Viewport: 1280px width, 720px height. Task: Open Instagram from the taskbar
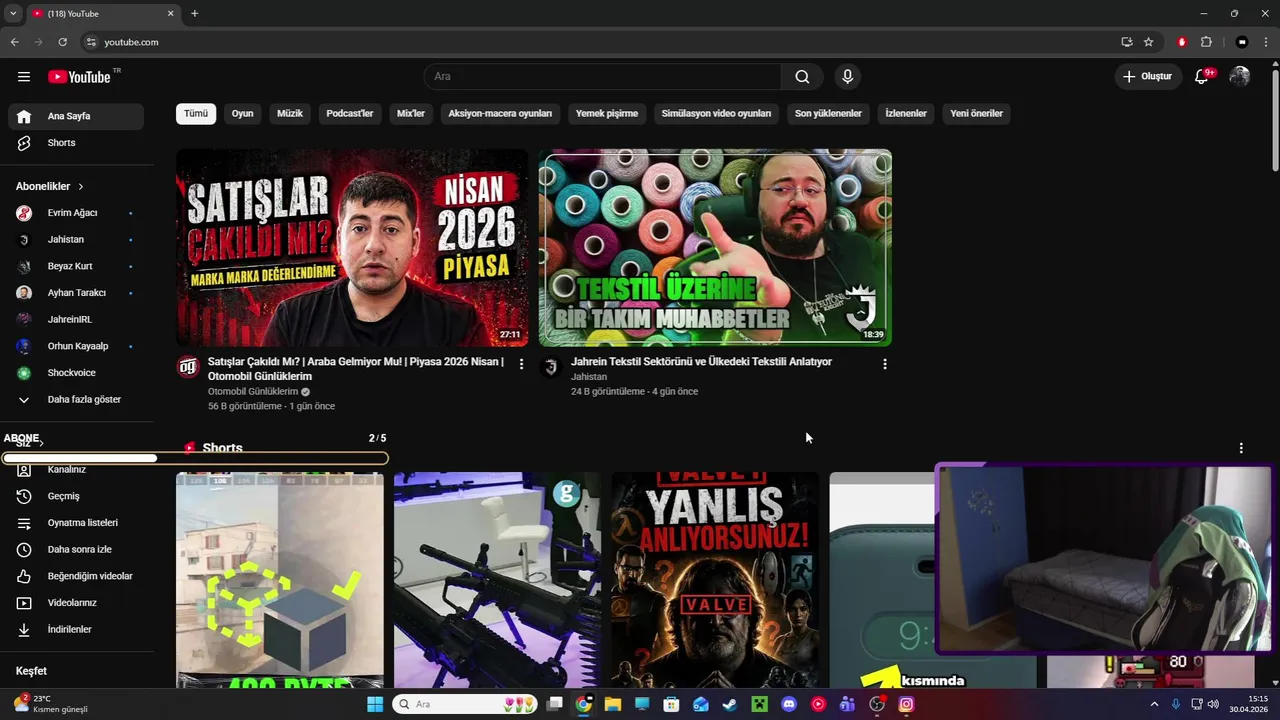click(x=906, y=704)
